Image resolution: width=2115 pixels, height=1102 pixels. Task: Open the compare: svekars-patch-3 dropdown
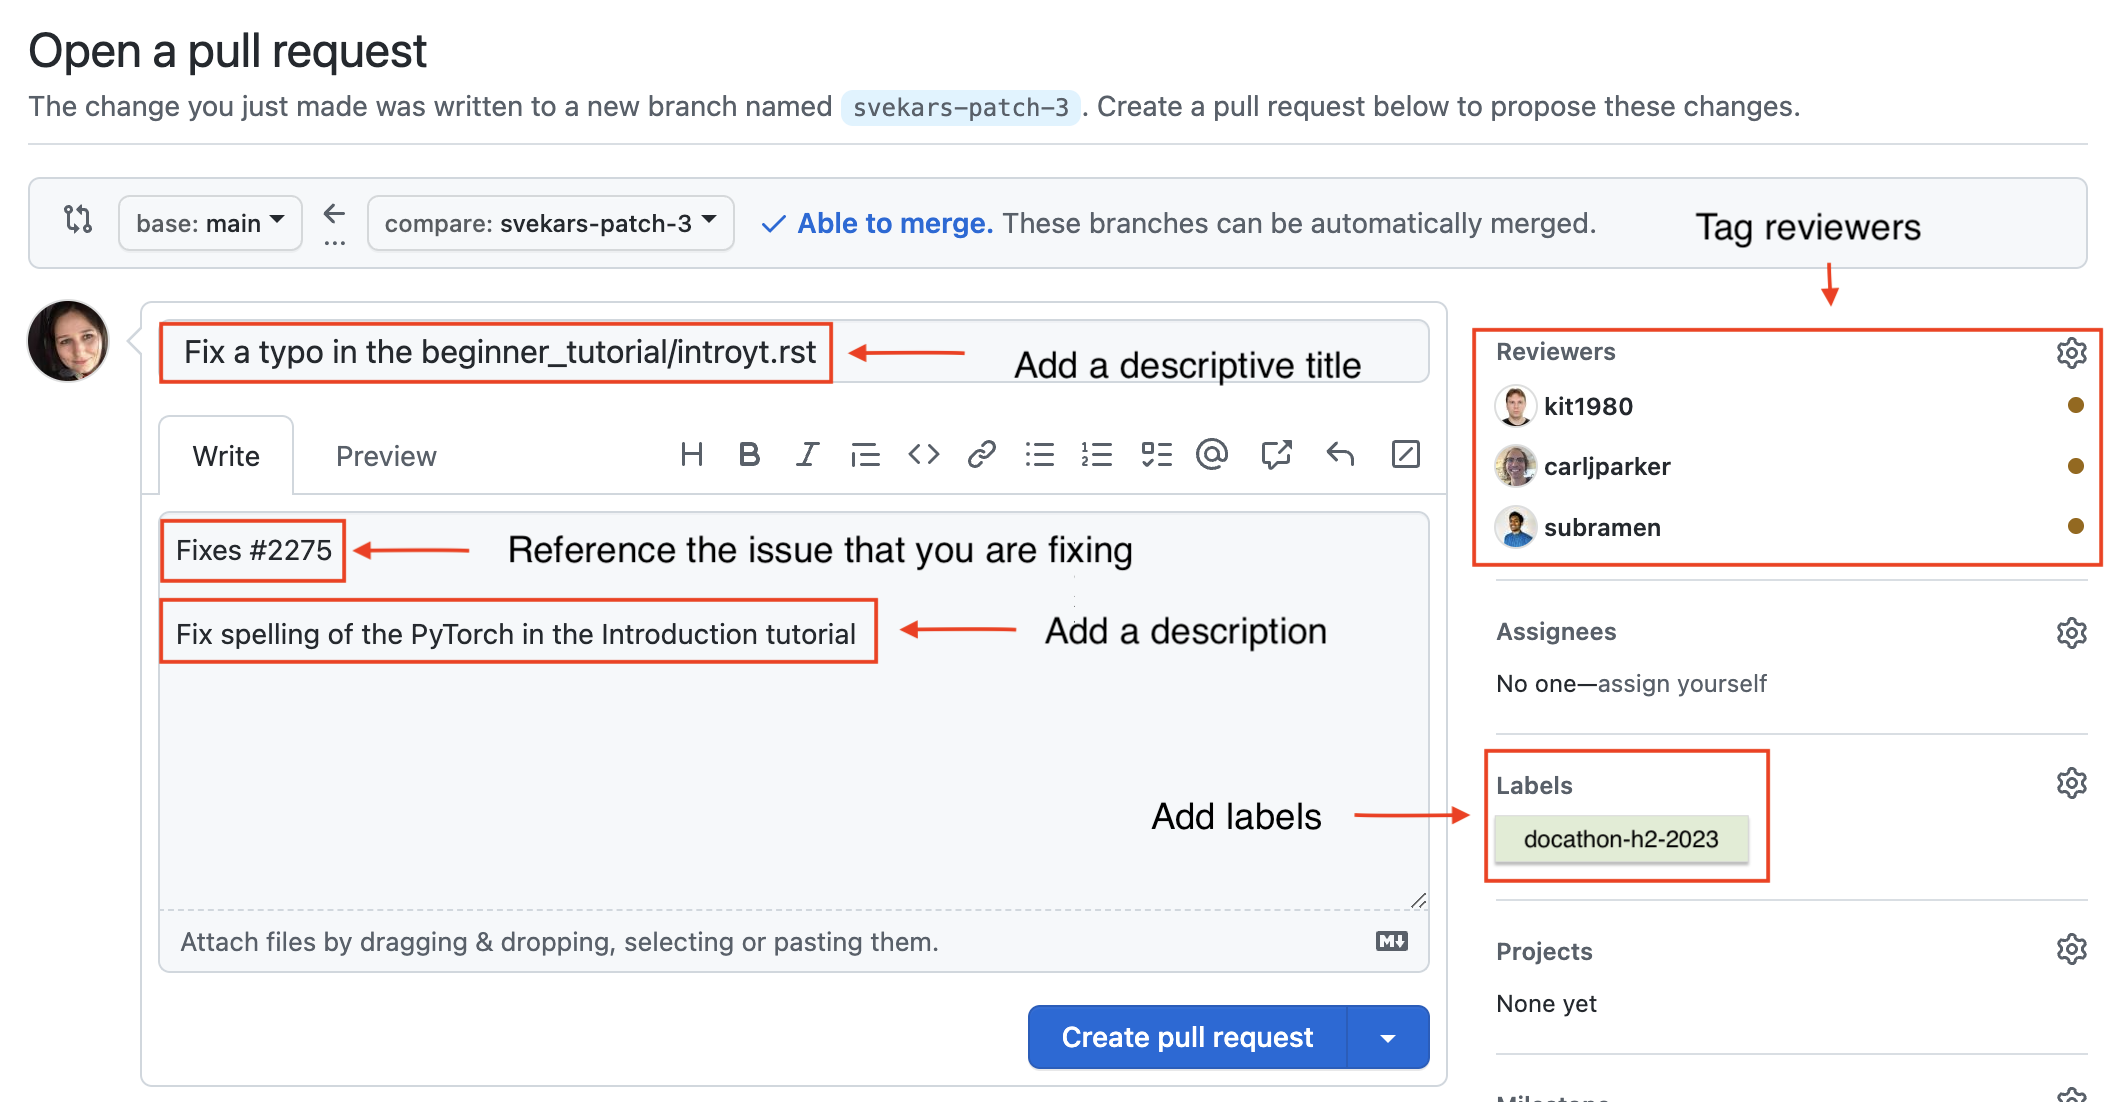(550, 223)
